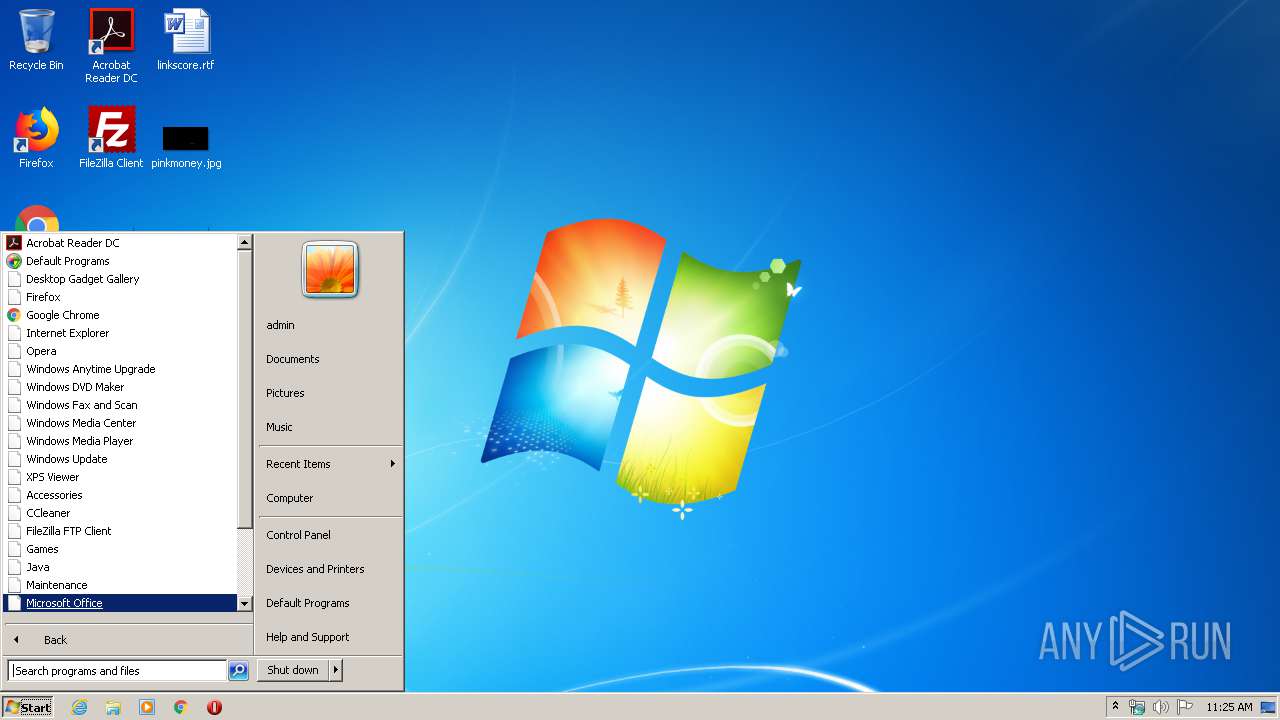
Task: Click display tray icon beside the clock
Action: [x=1268, y=707]
